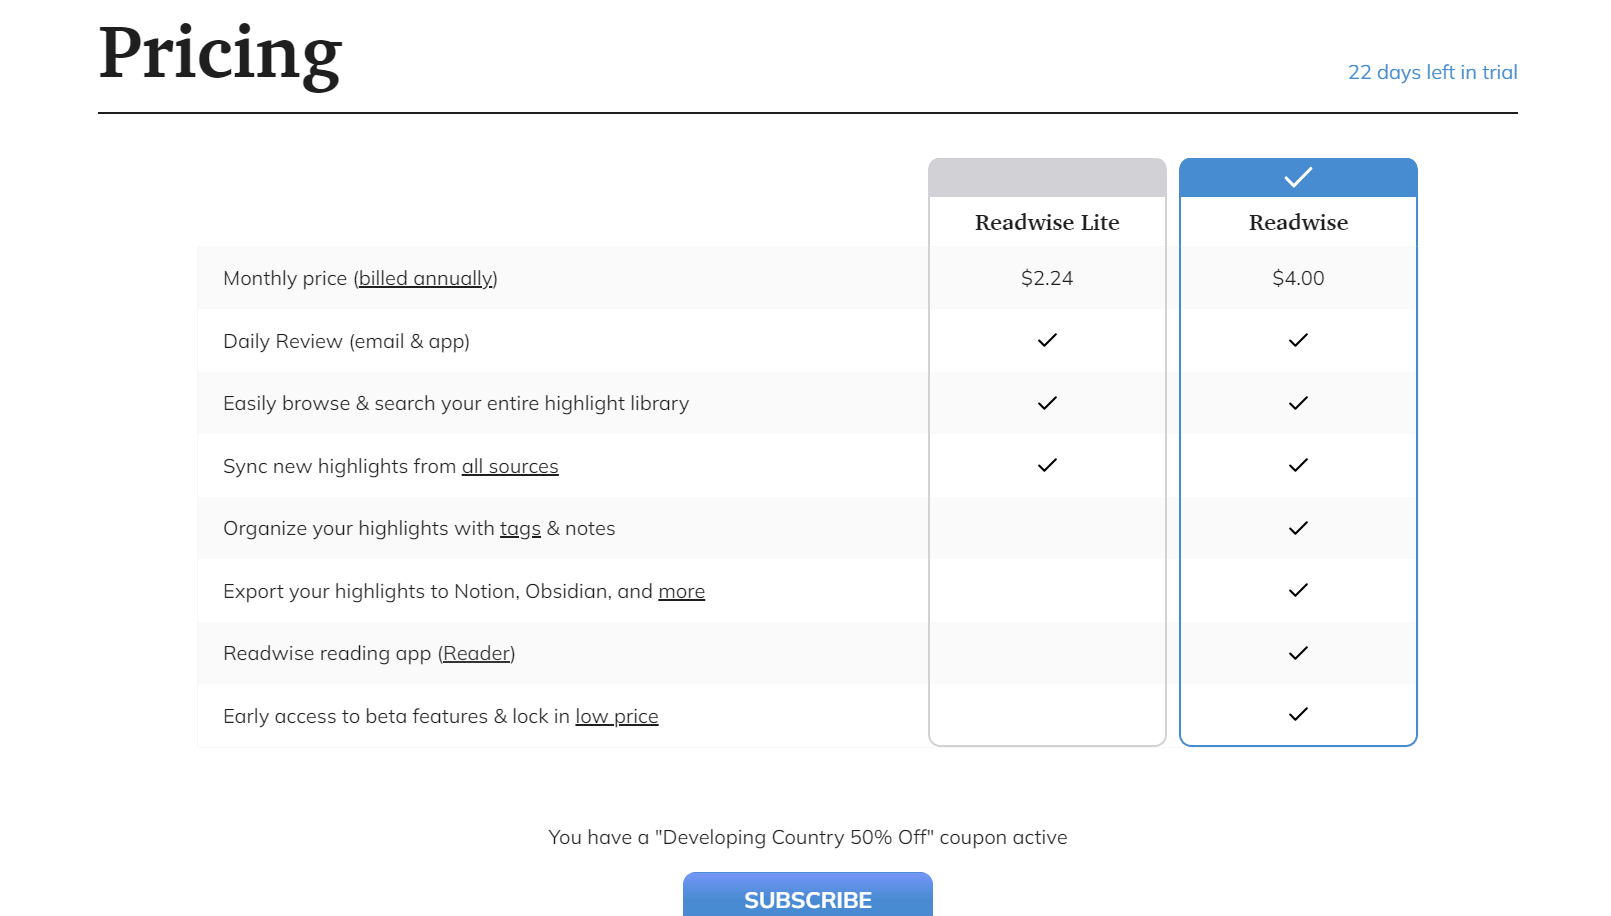Click Daily Review checkmark under Readwise column
1611x916 pixels.
[x=1298, y=340]
